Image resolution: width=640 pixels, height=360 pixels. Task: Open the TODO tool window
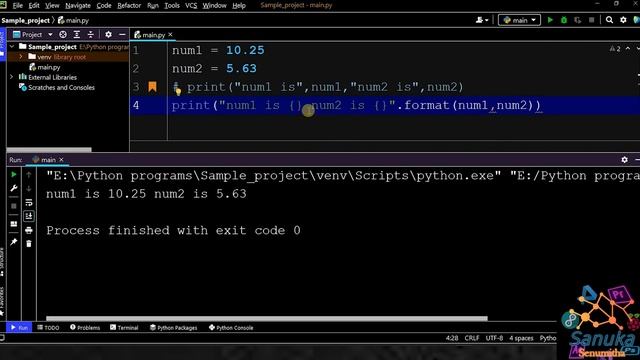tap(48, 328)
